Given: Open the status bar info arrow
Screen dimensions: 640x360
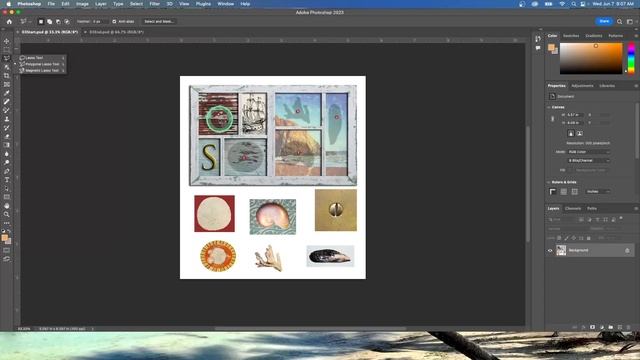Looking at the screenshot, I should pyautogui.click(x=93, y=329).
